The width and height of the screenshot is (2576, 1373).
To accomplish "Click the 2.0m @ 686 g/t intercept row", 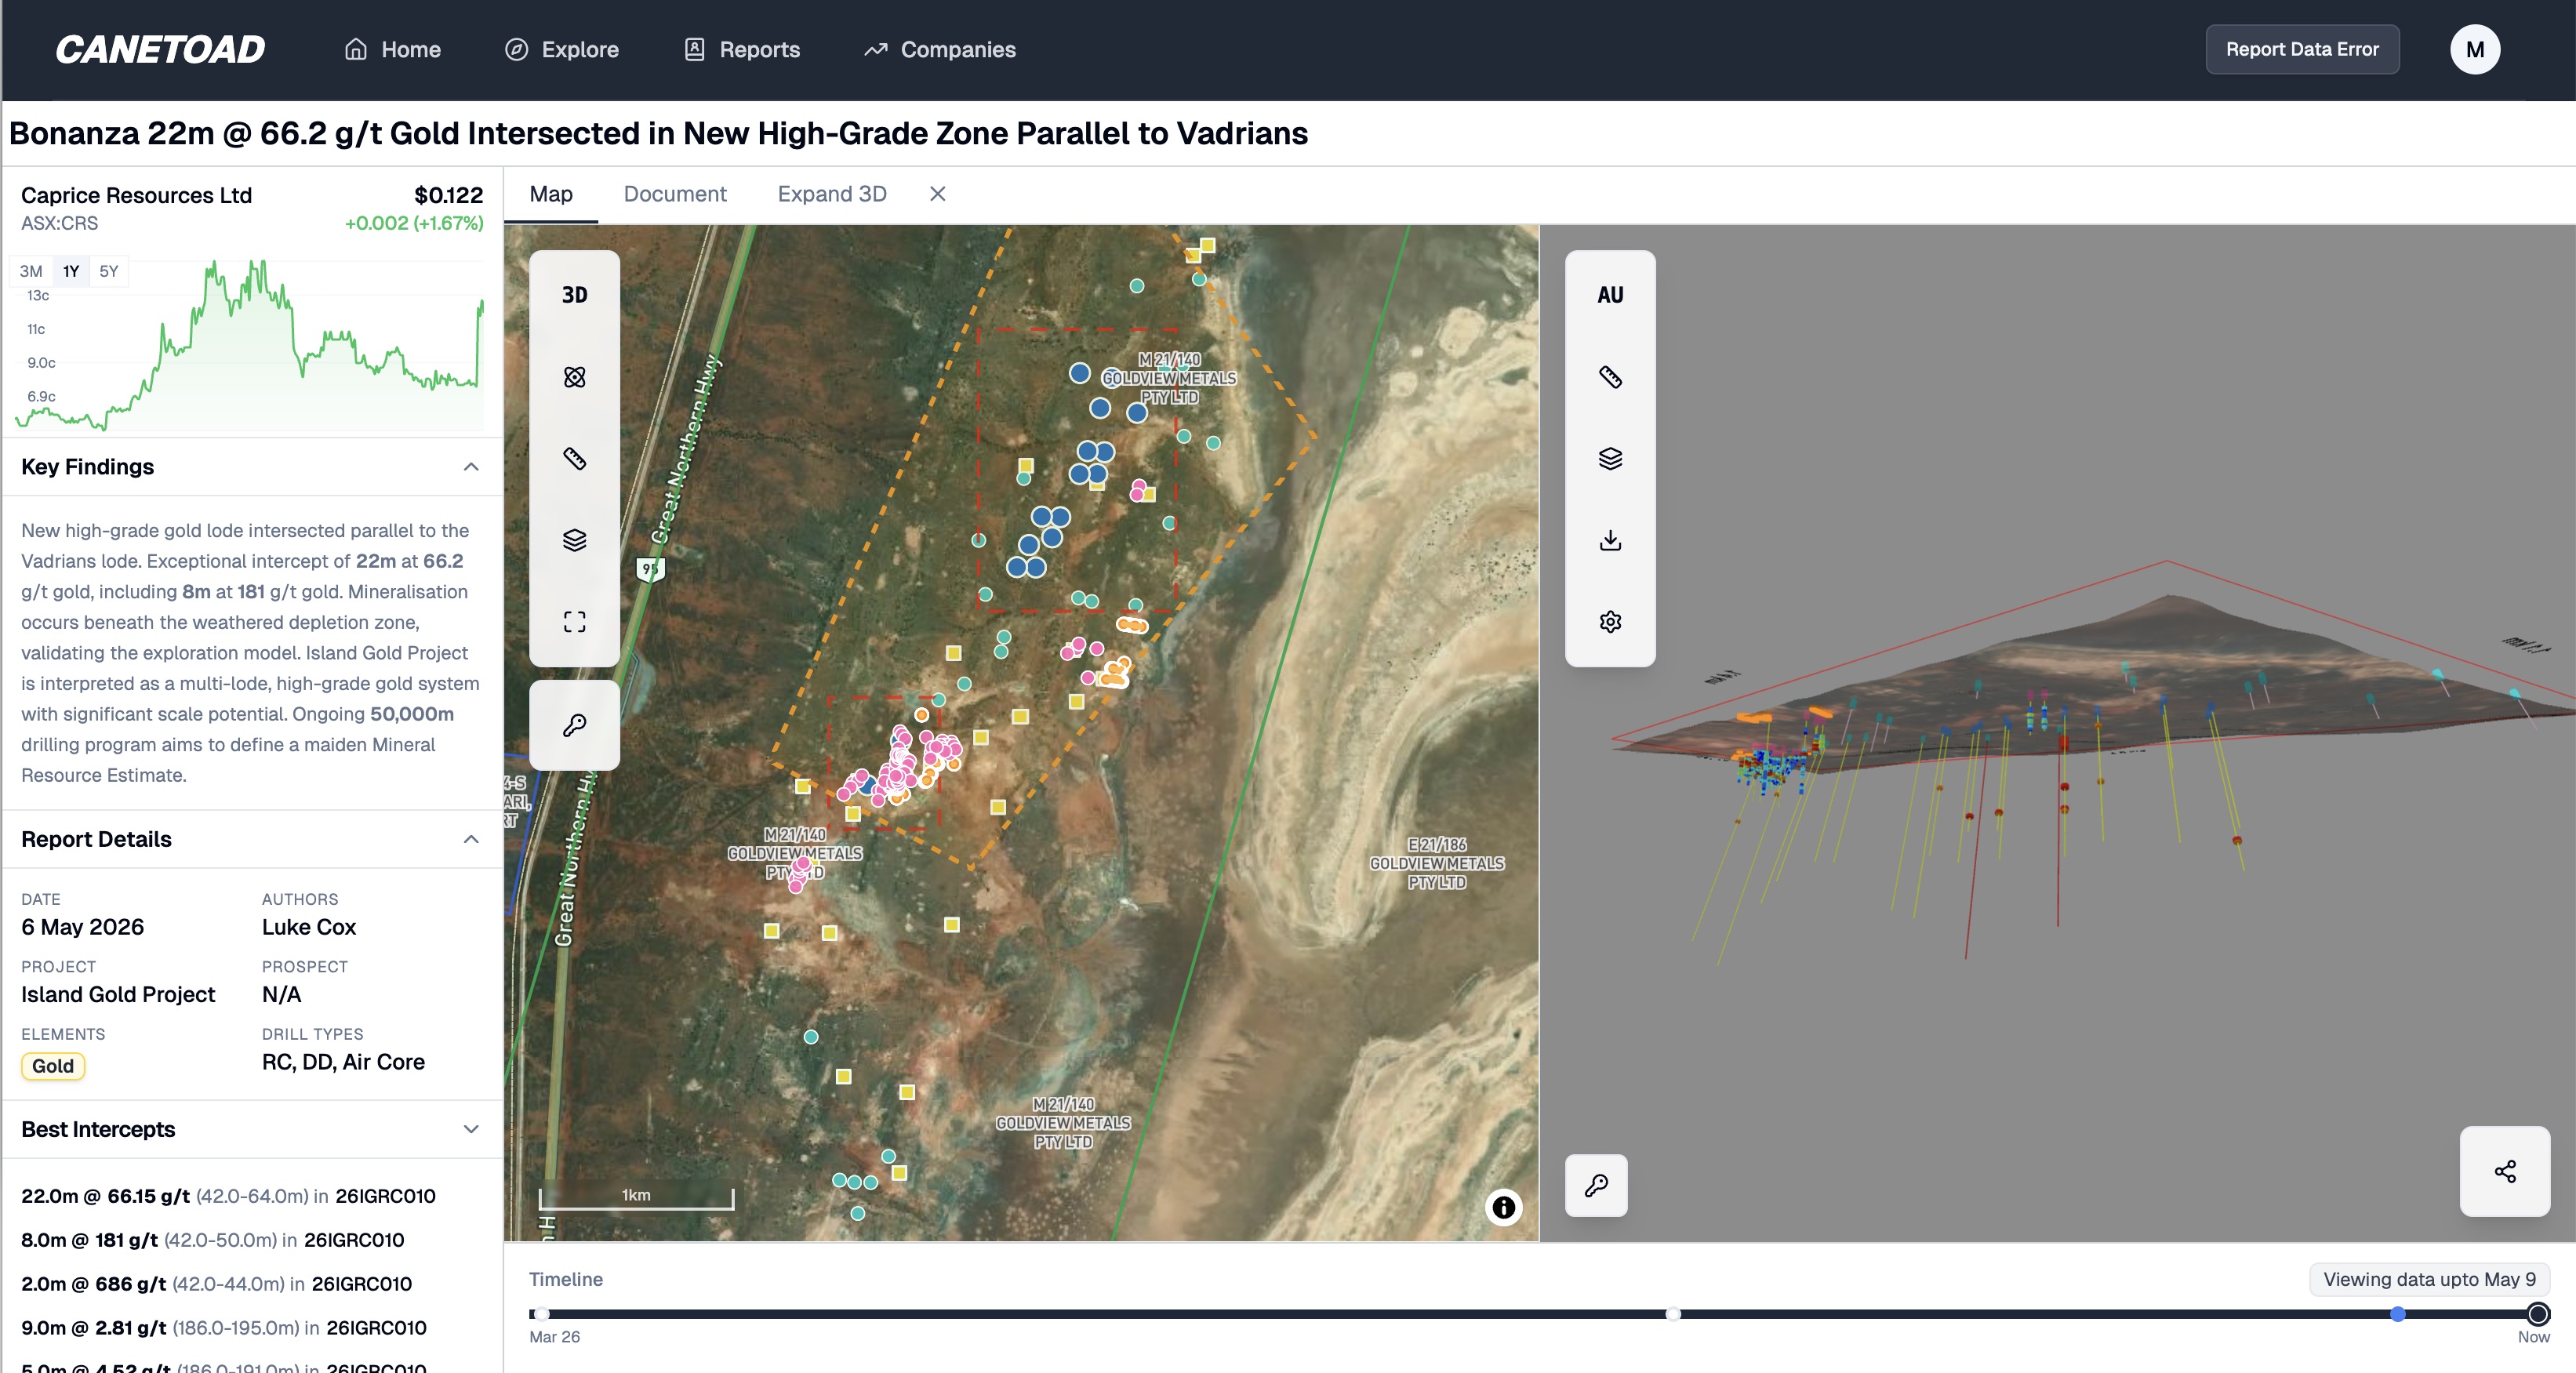I will (217, 1284).
